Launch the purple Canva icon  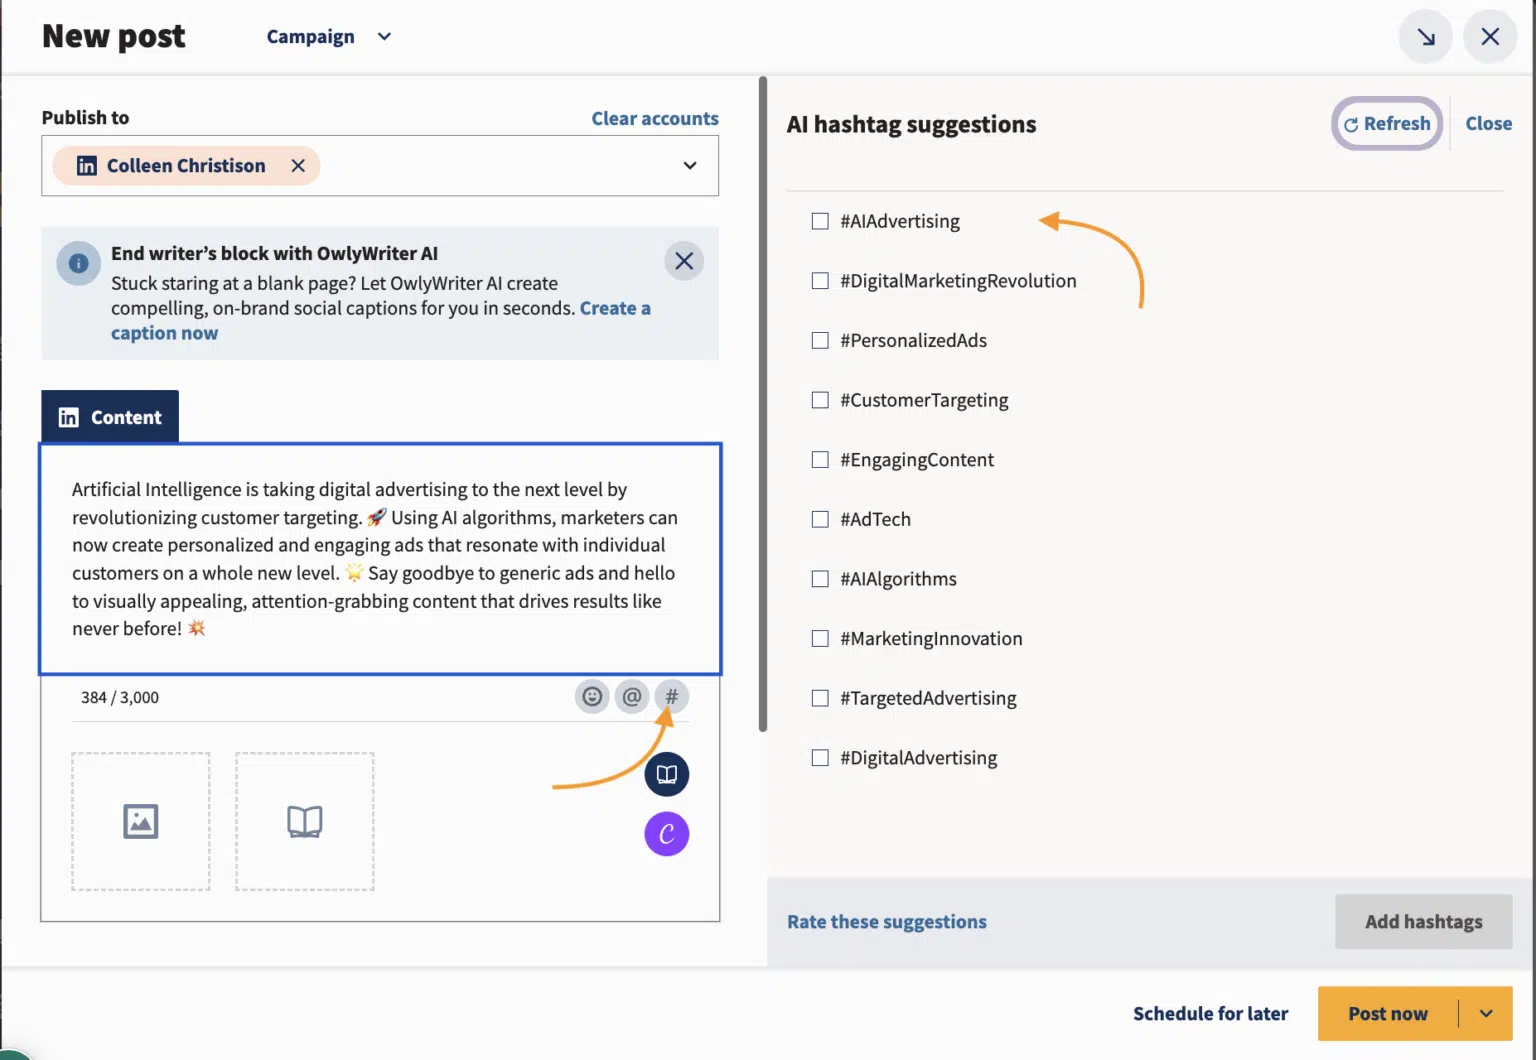tap(667, 834)
